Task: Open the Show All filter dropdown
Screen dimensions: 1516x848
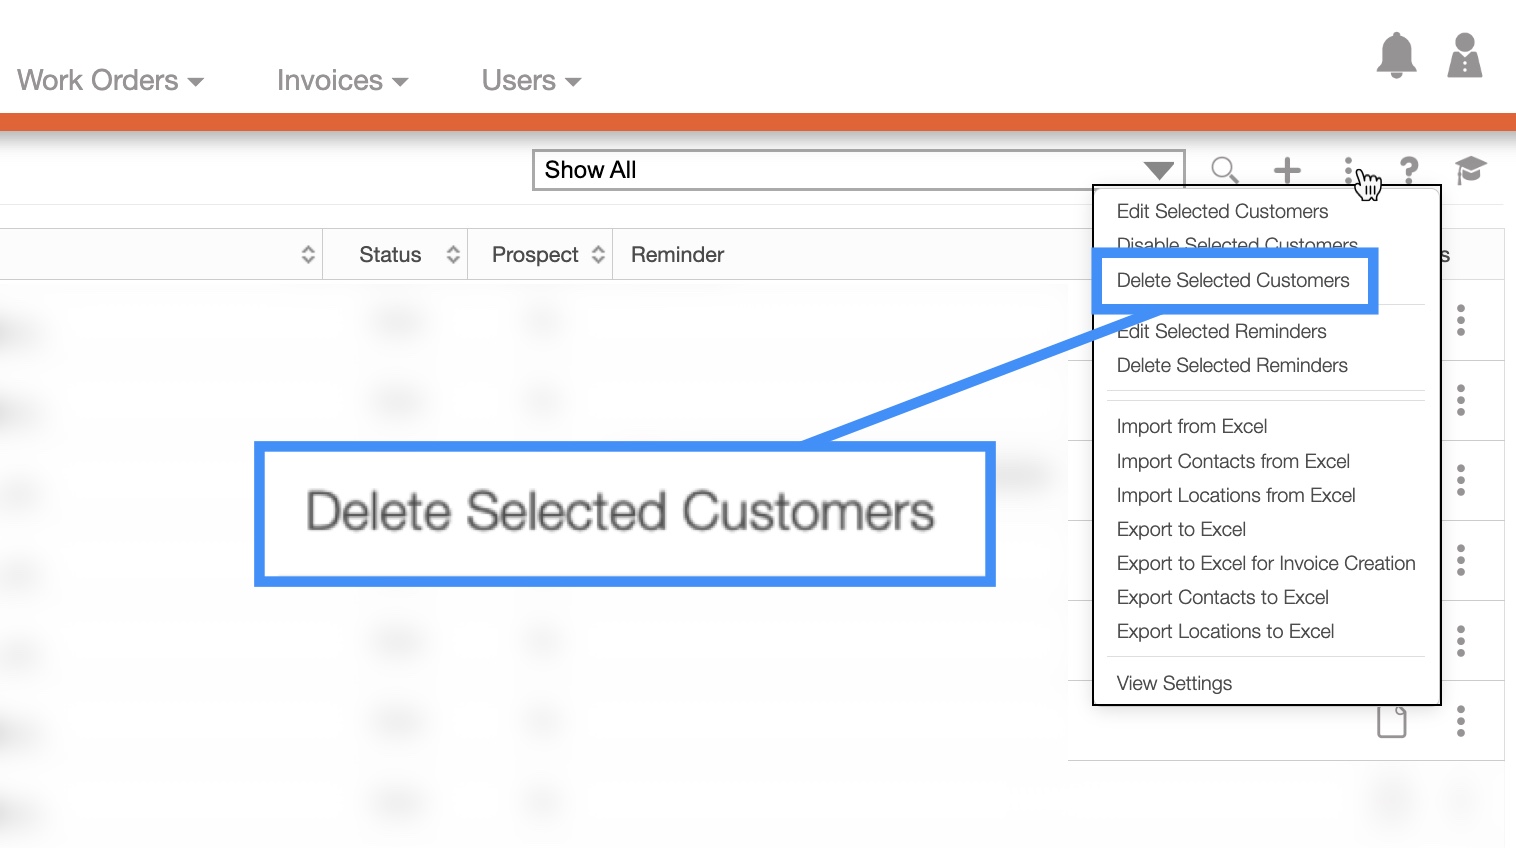Action: [x=858, y=170]
